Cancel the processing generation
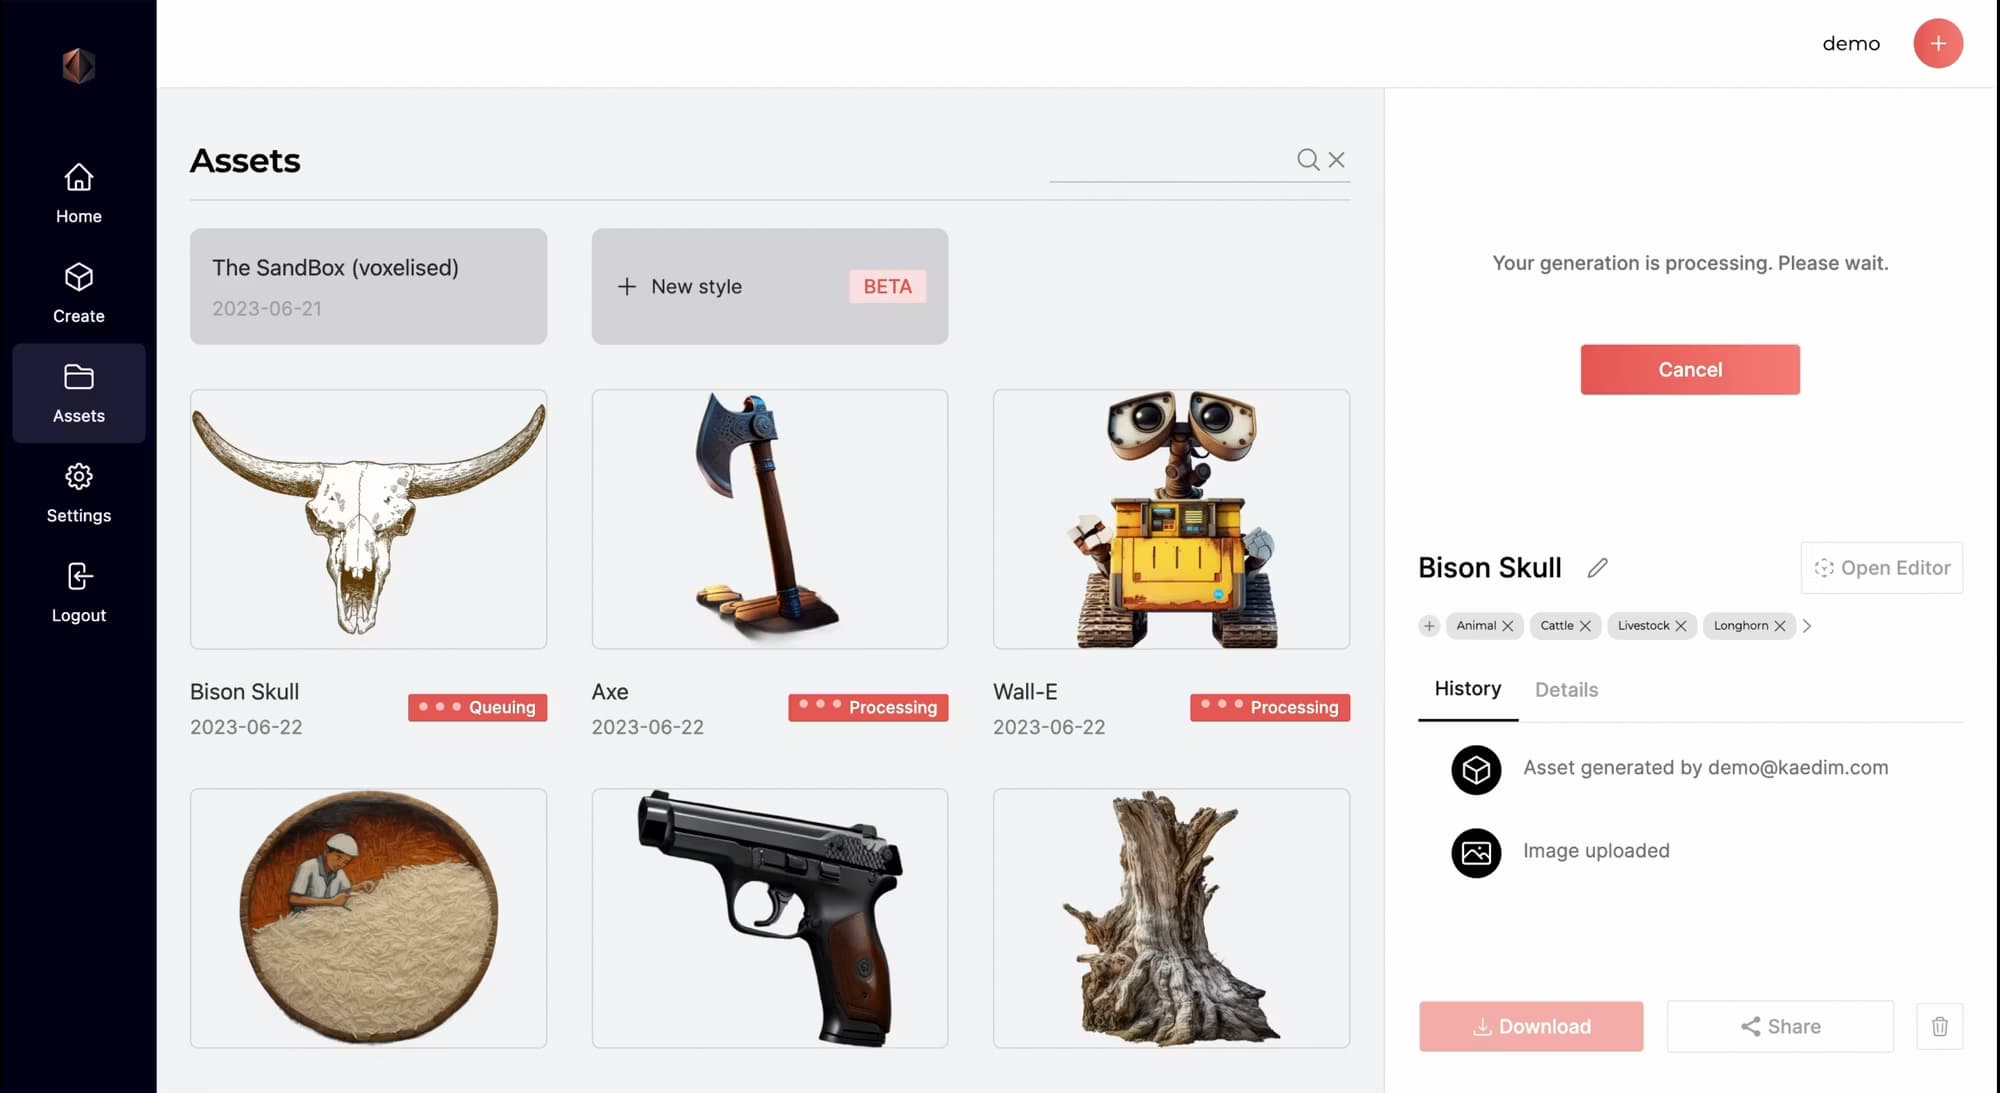The image size is (2000, 1093). (1689, 369)
